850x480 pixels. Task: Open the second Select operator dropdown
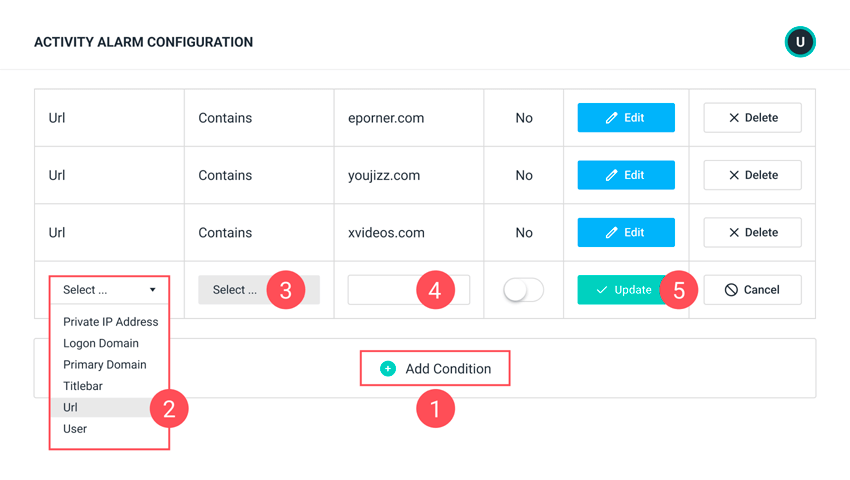click(236, 290)
